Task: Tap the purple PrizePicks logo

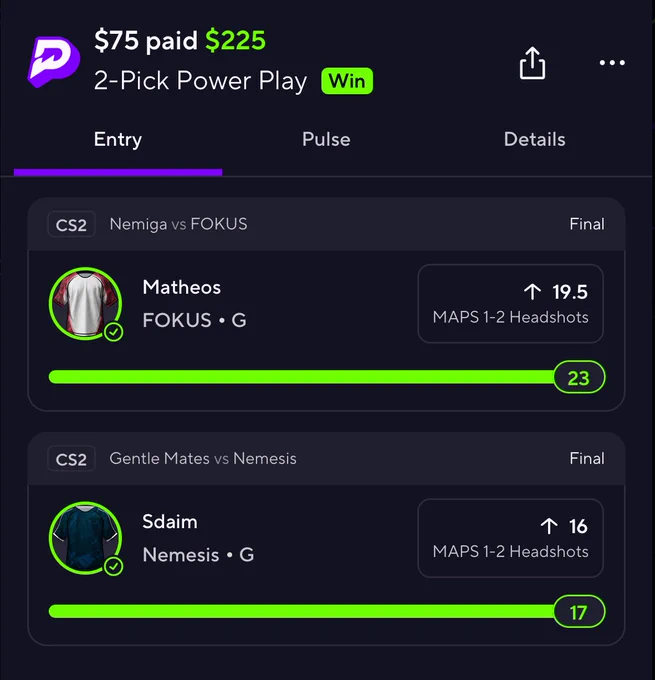Action: (54, 62)
